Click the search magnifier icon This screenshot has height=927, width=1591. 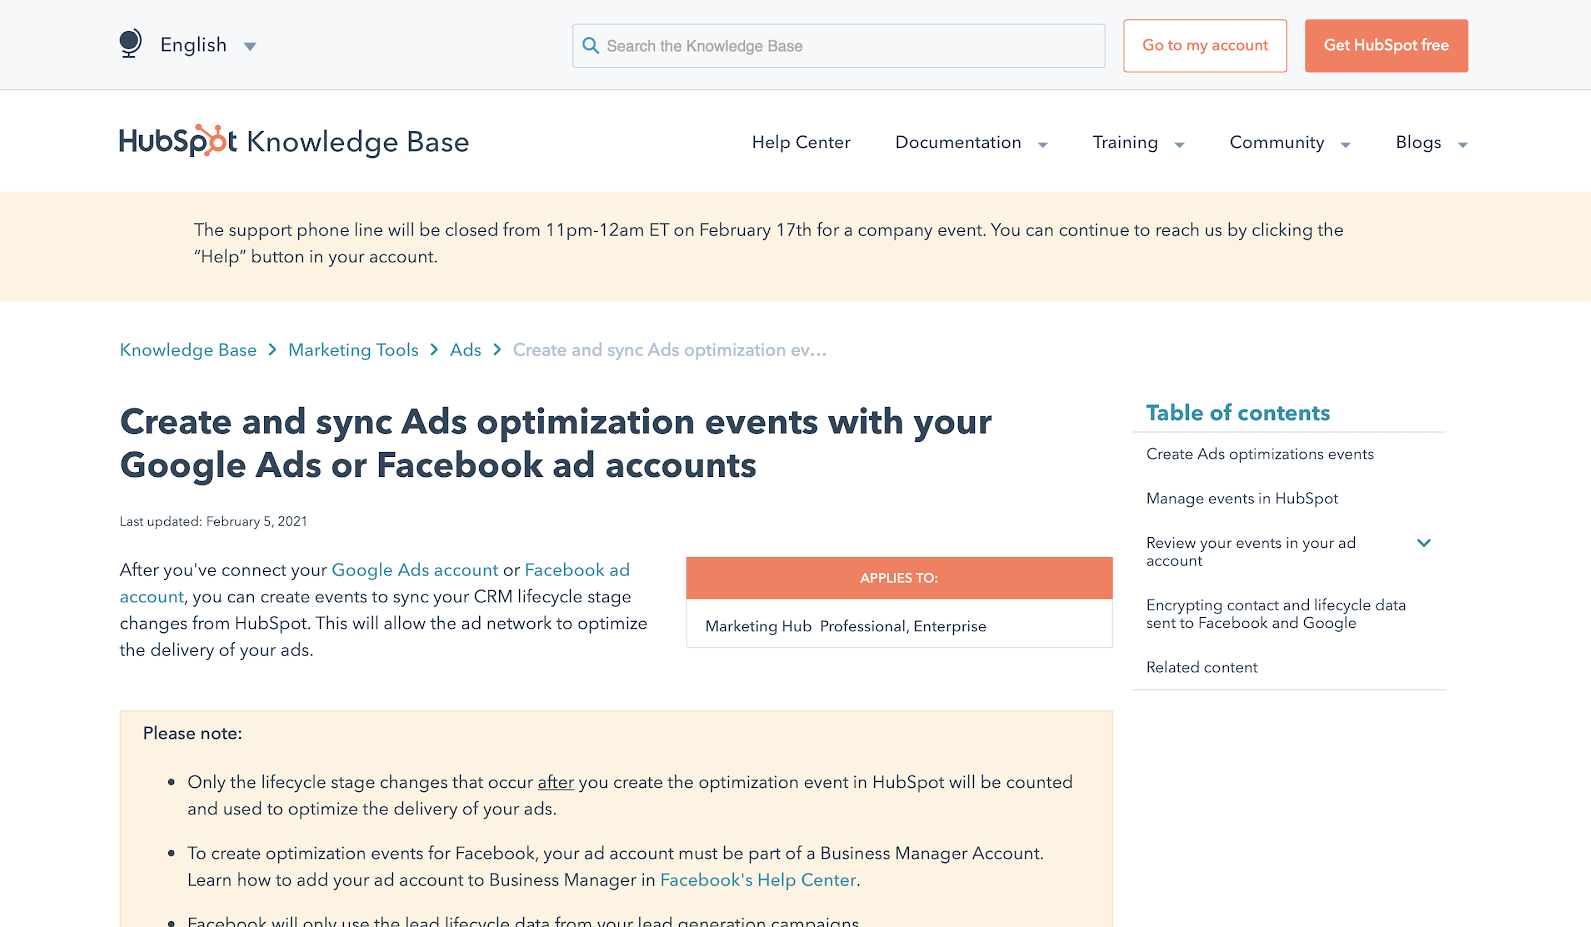[x=591, y=46]
